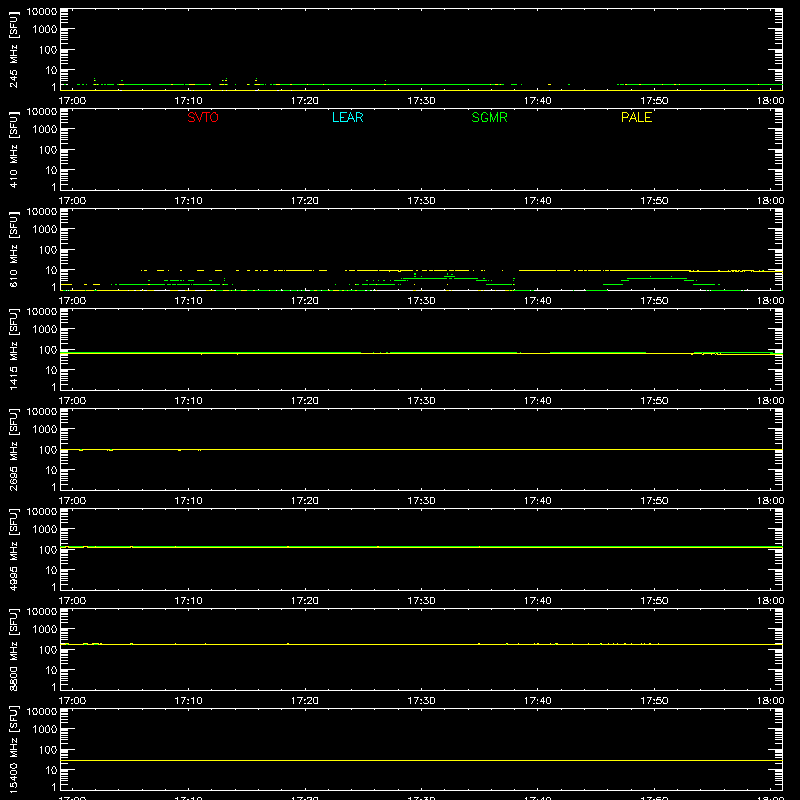800x800 pixels.
Task: Click 17:10 time label under 410 MHz panel
Action: [x=188, y=201]
